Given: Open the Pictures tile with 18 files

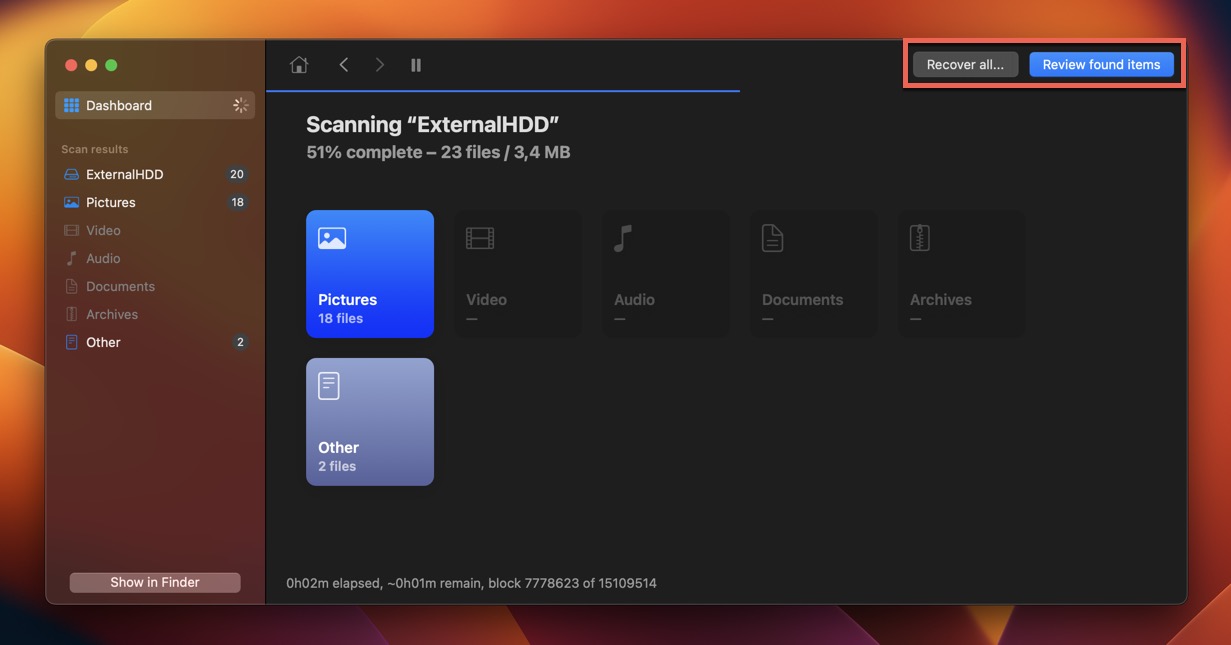Looking at the screenshot, I should [370, 274].
